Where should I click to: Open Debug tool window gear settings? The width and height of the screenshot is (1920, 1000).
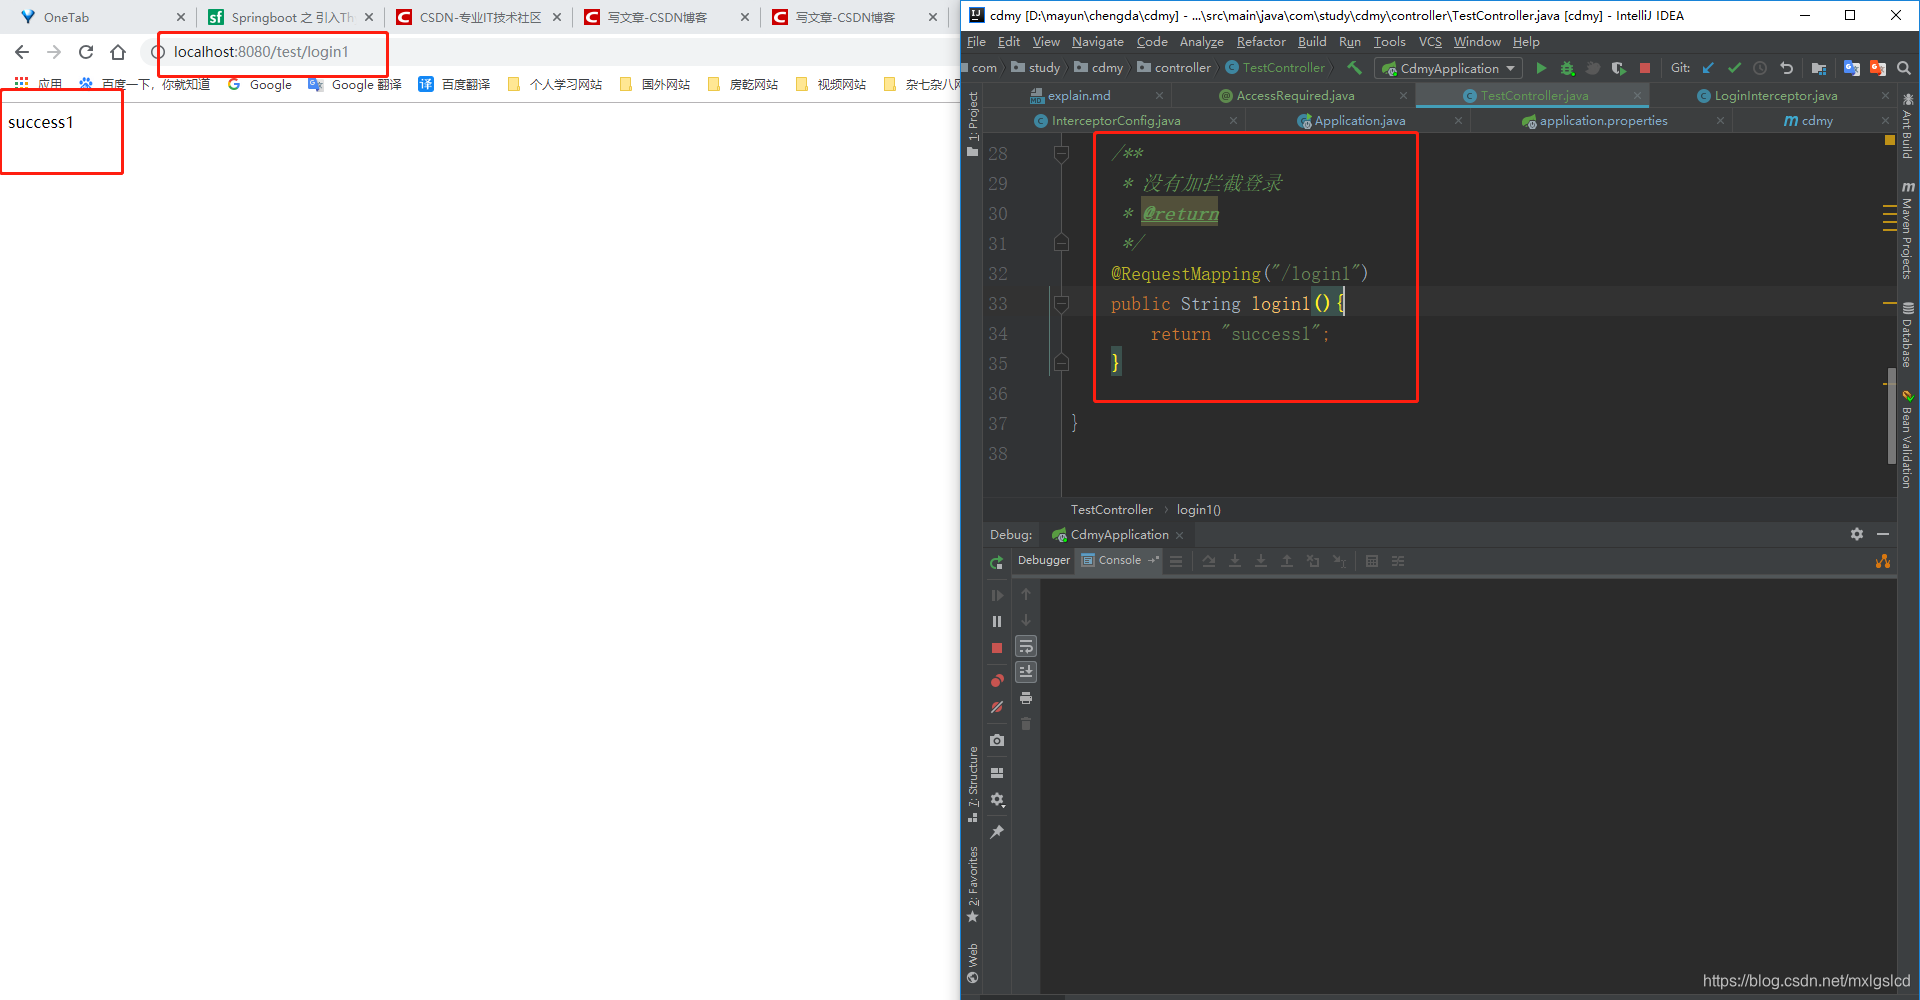click(x=1857, y=534)
